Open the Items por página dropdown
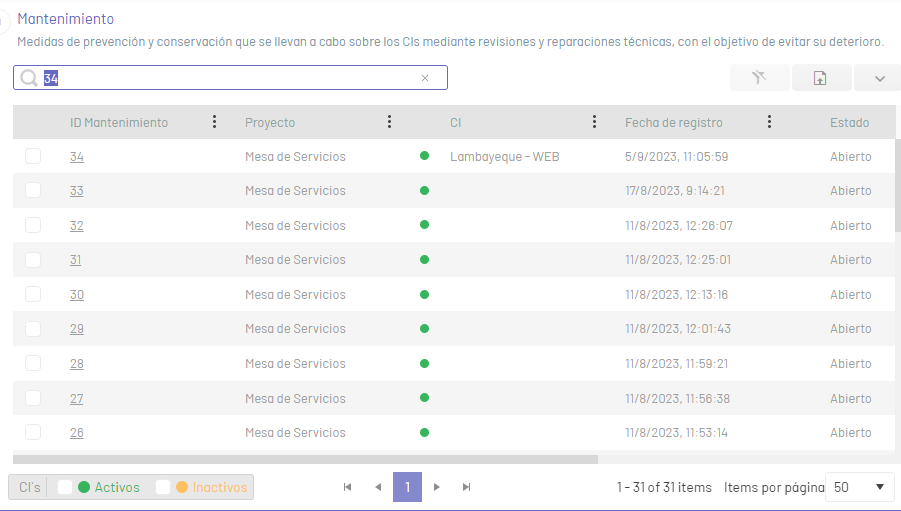901x511 pixels. click(x=860, y=487)
